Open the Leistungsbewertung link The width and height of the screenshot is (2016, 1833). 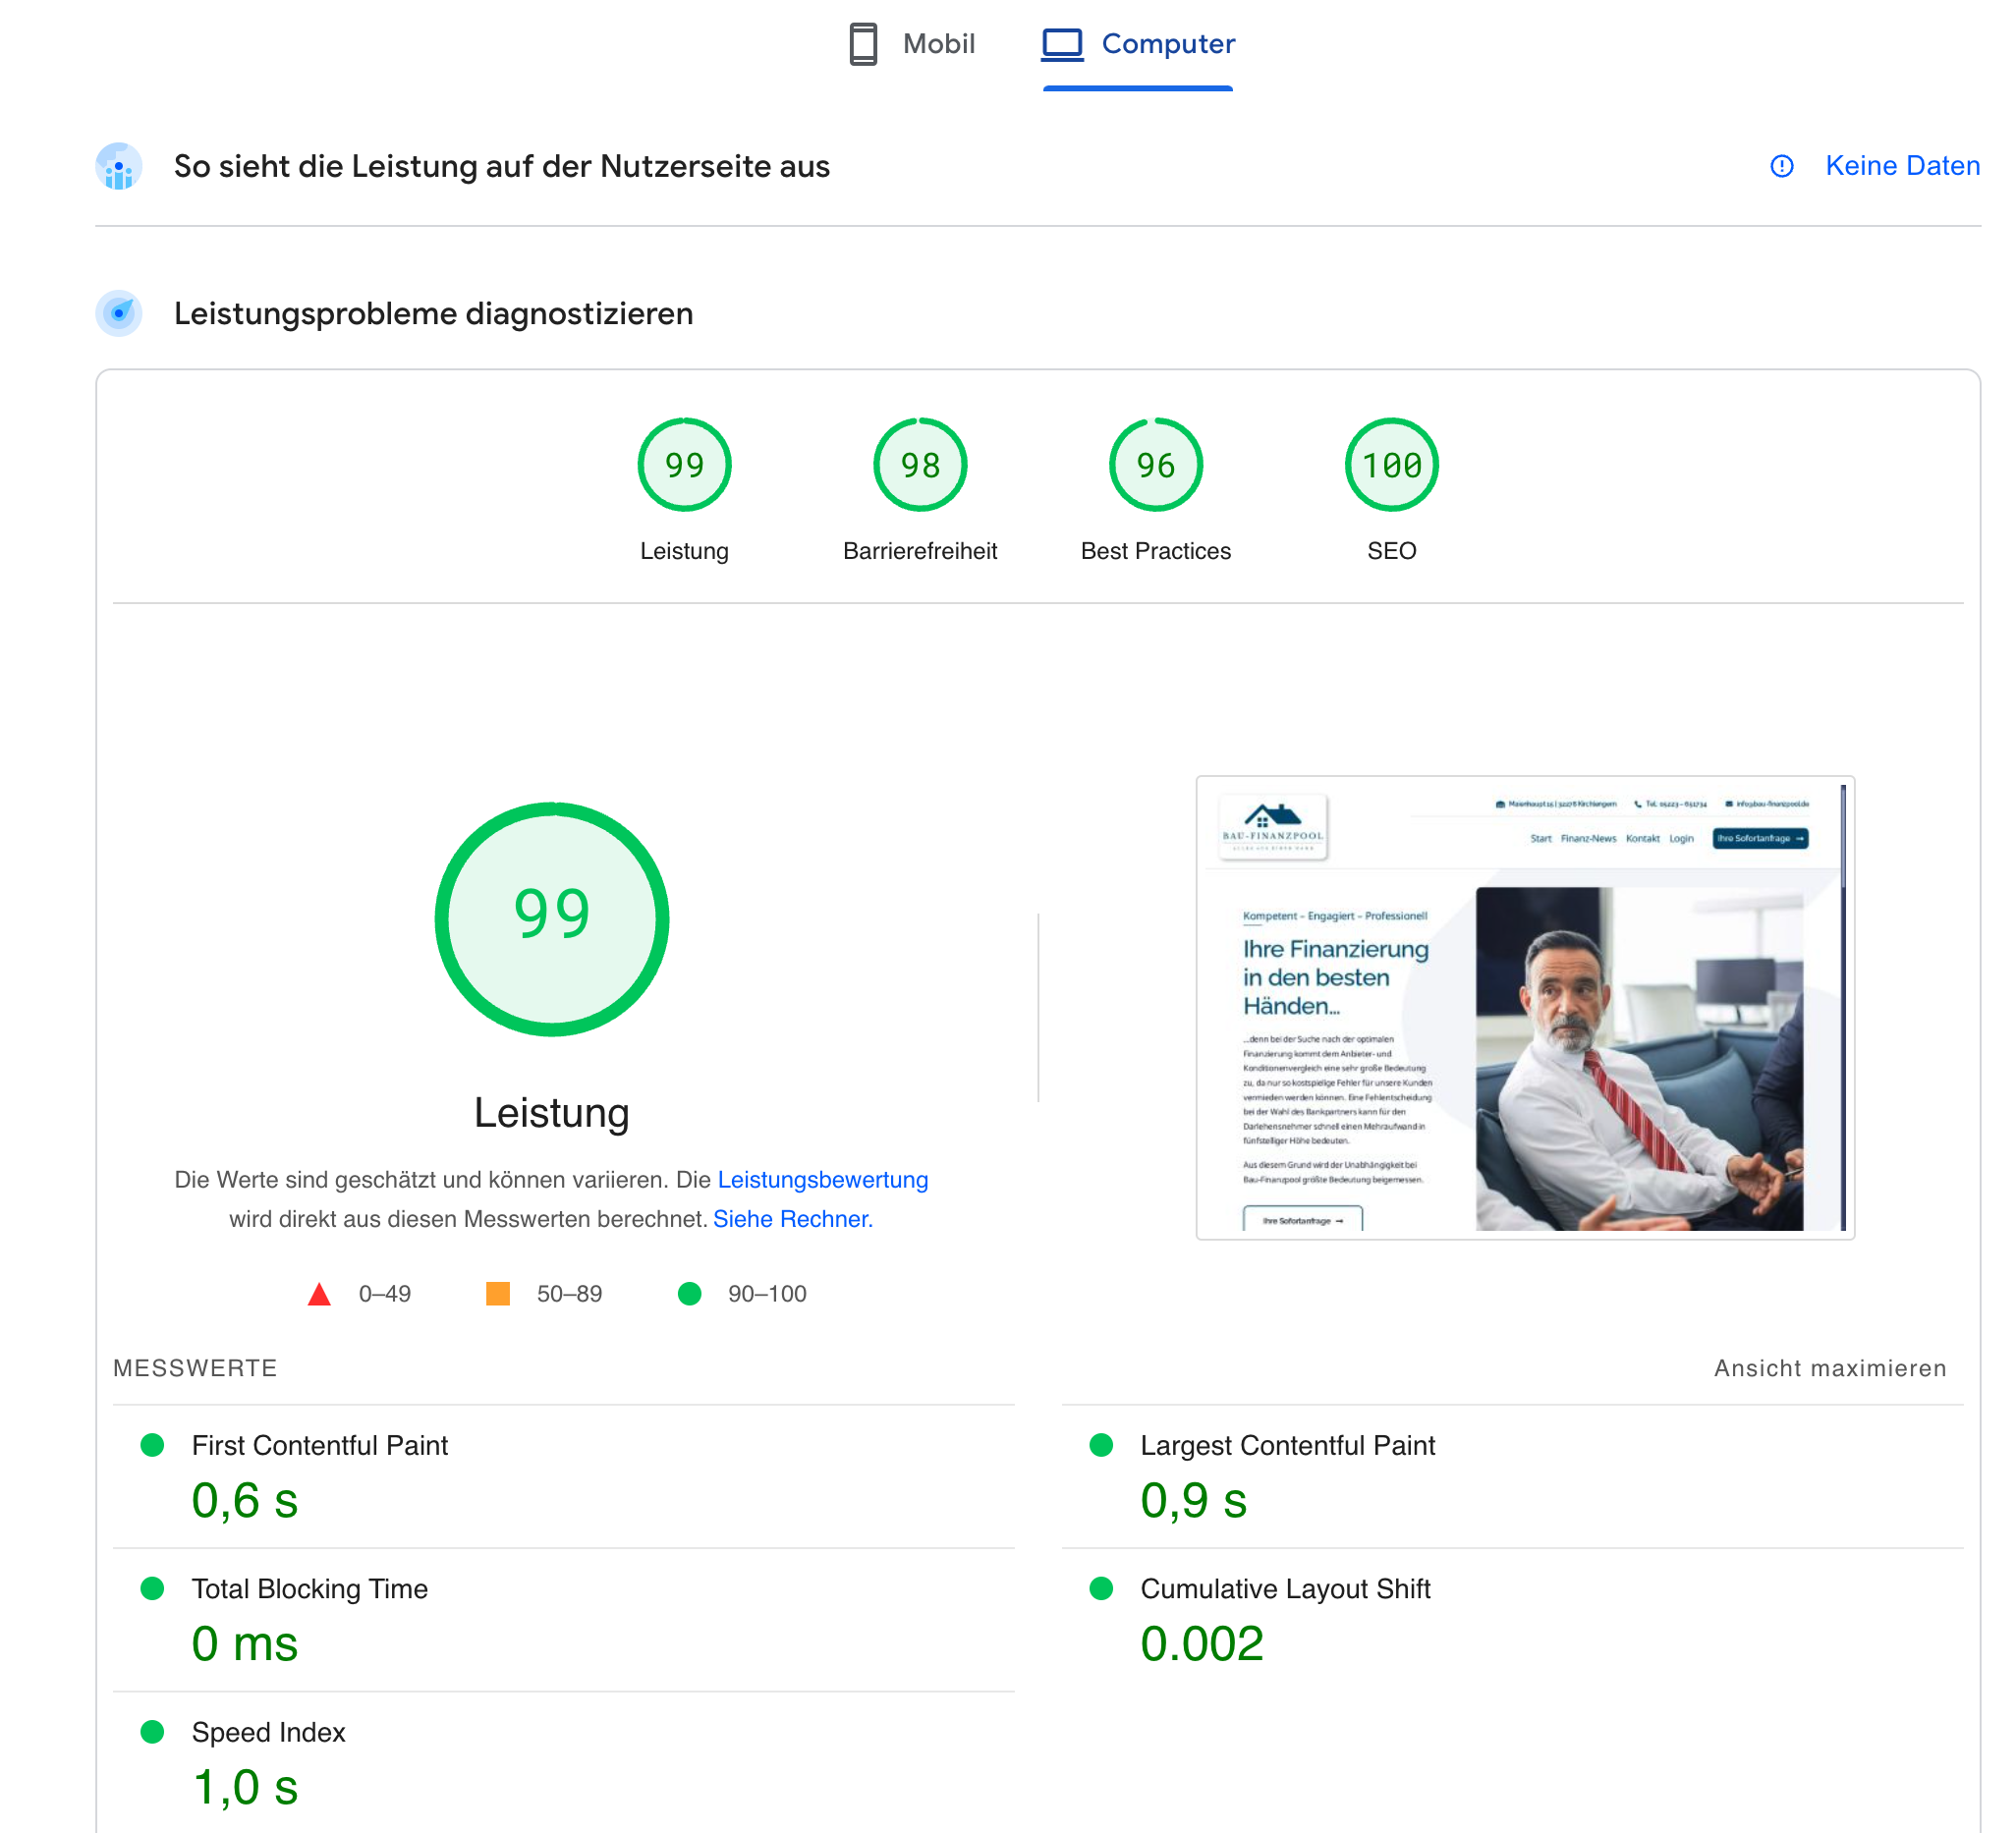[x=823, y=1180]
